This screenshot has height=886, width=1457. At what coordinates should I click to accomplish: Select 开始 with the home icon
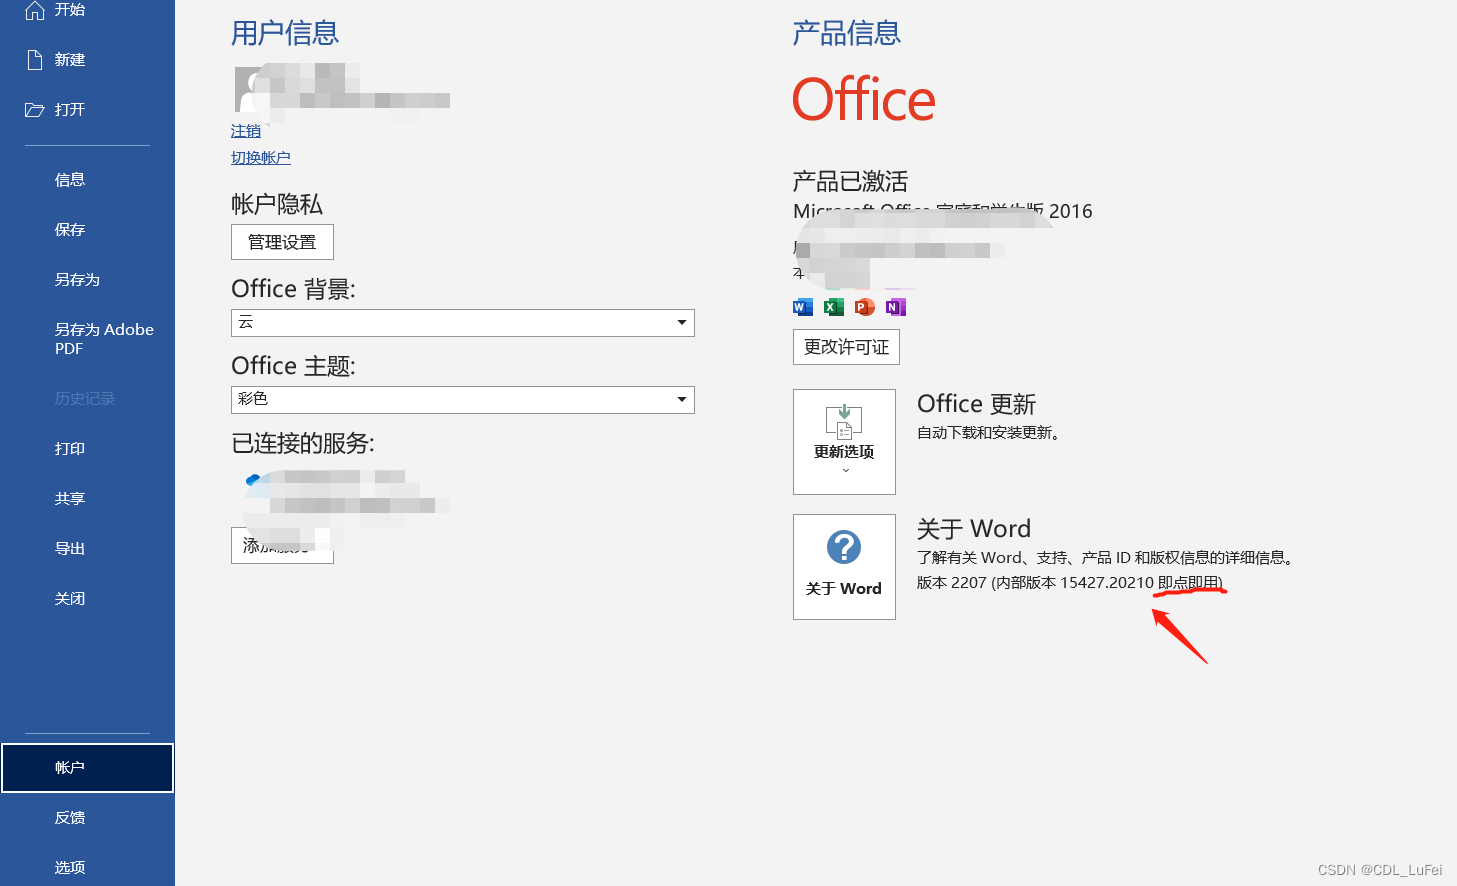33,10
